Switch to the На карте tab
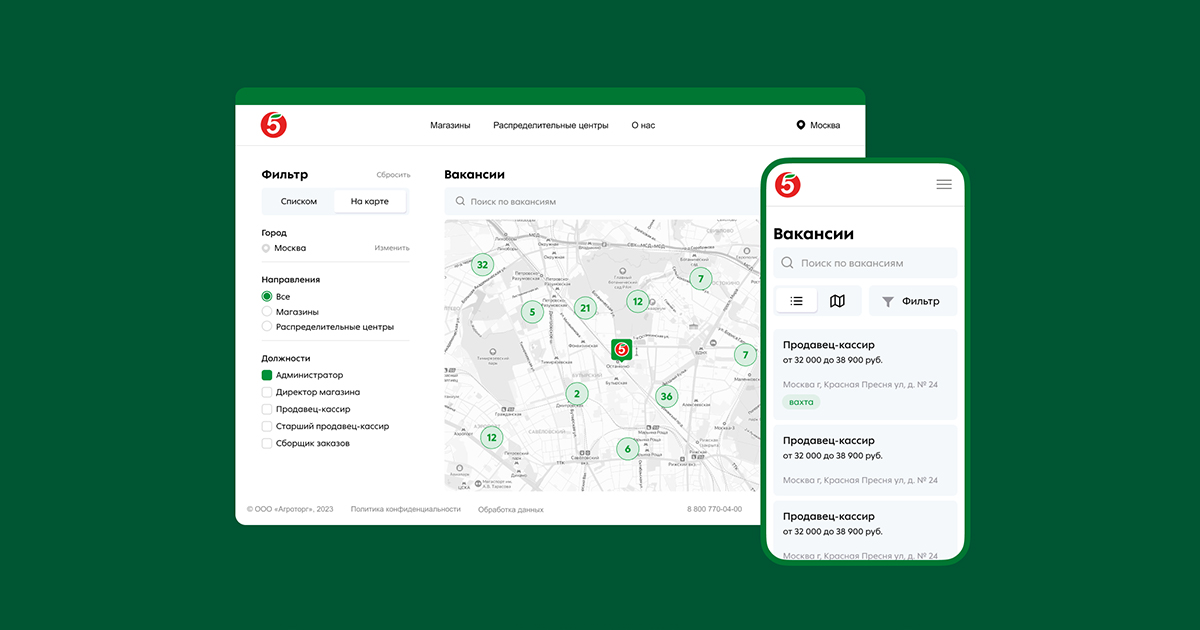 [370, 201]
